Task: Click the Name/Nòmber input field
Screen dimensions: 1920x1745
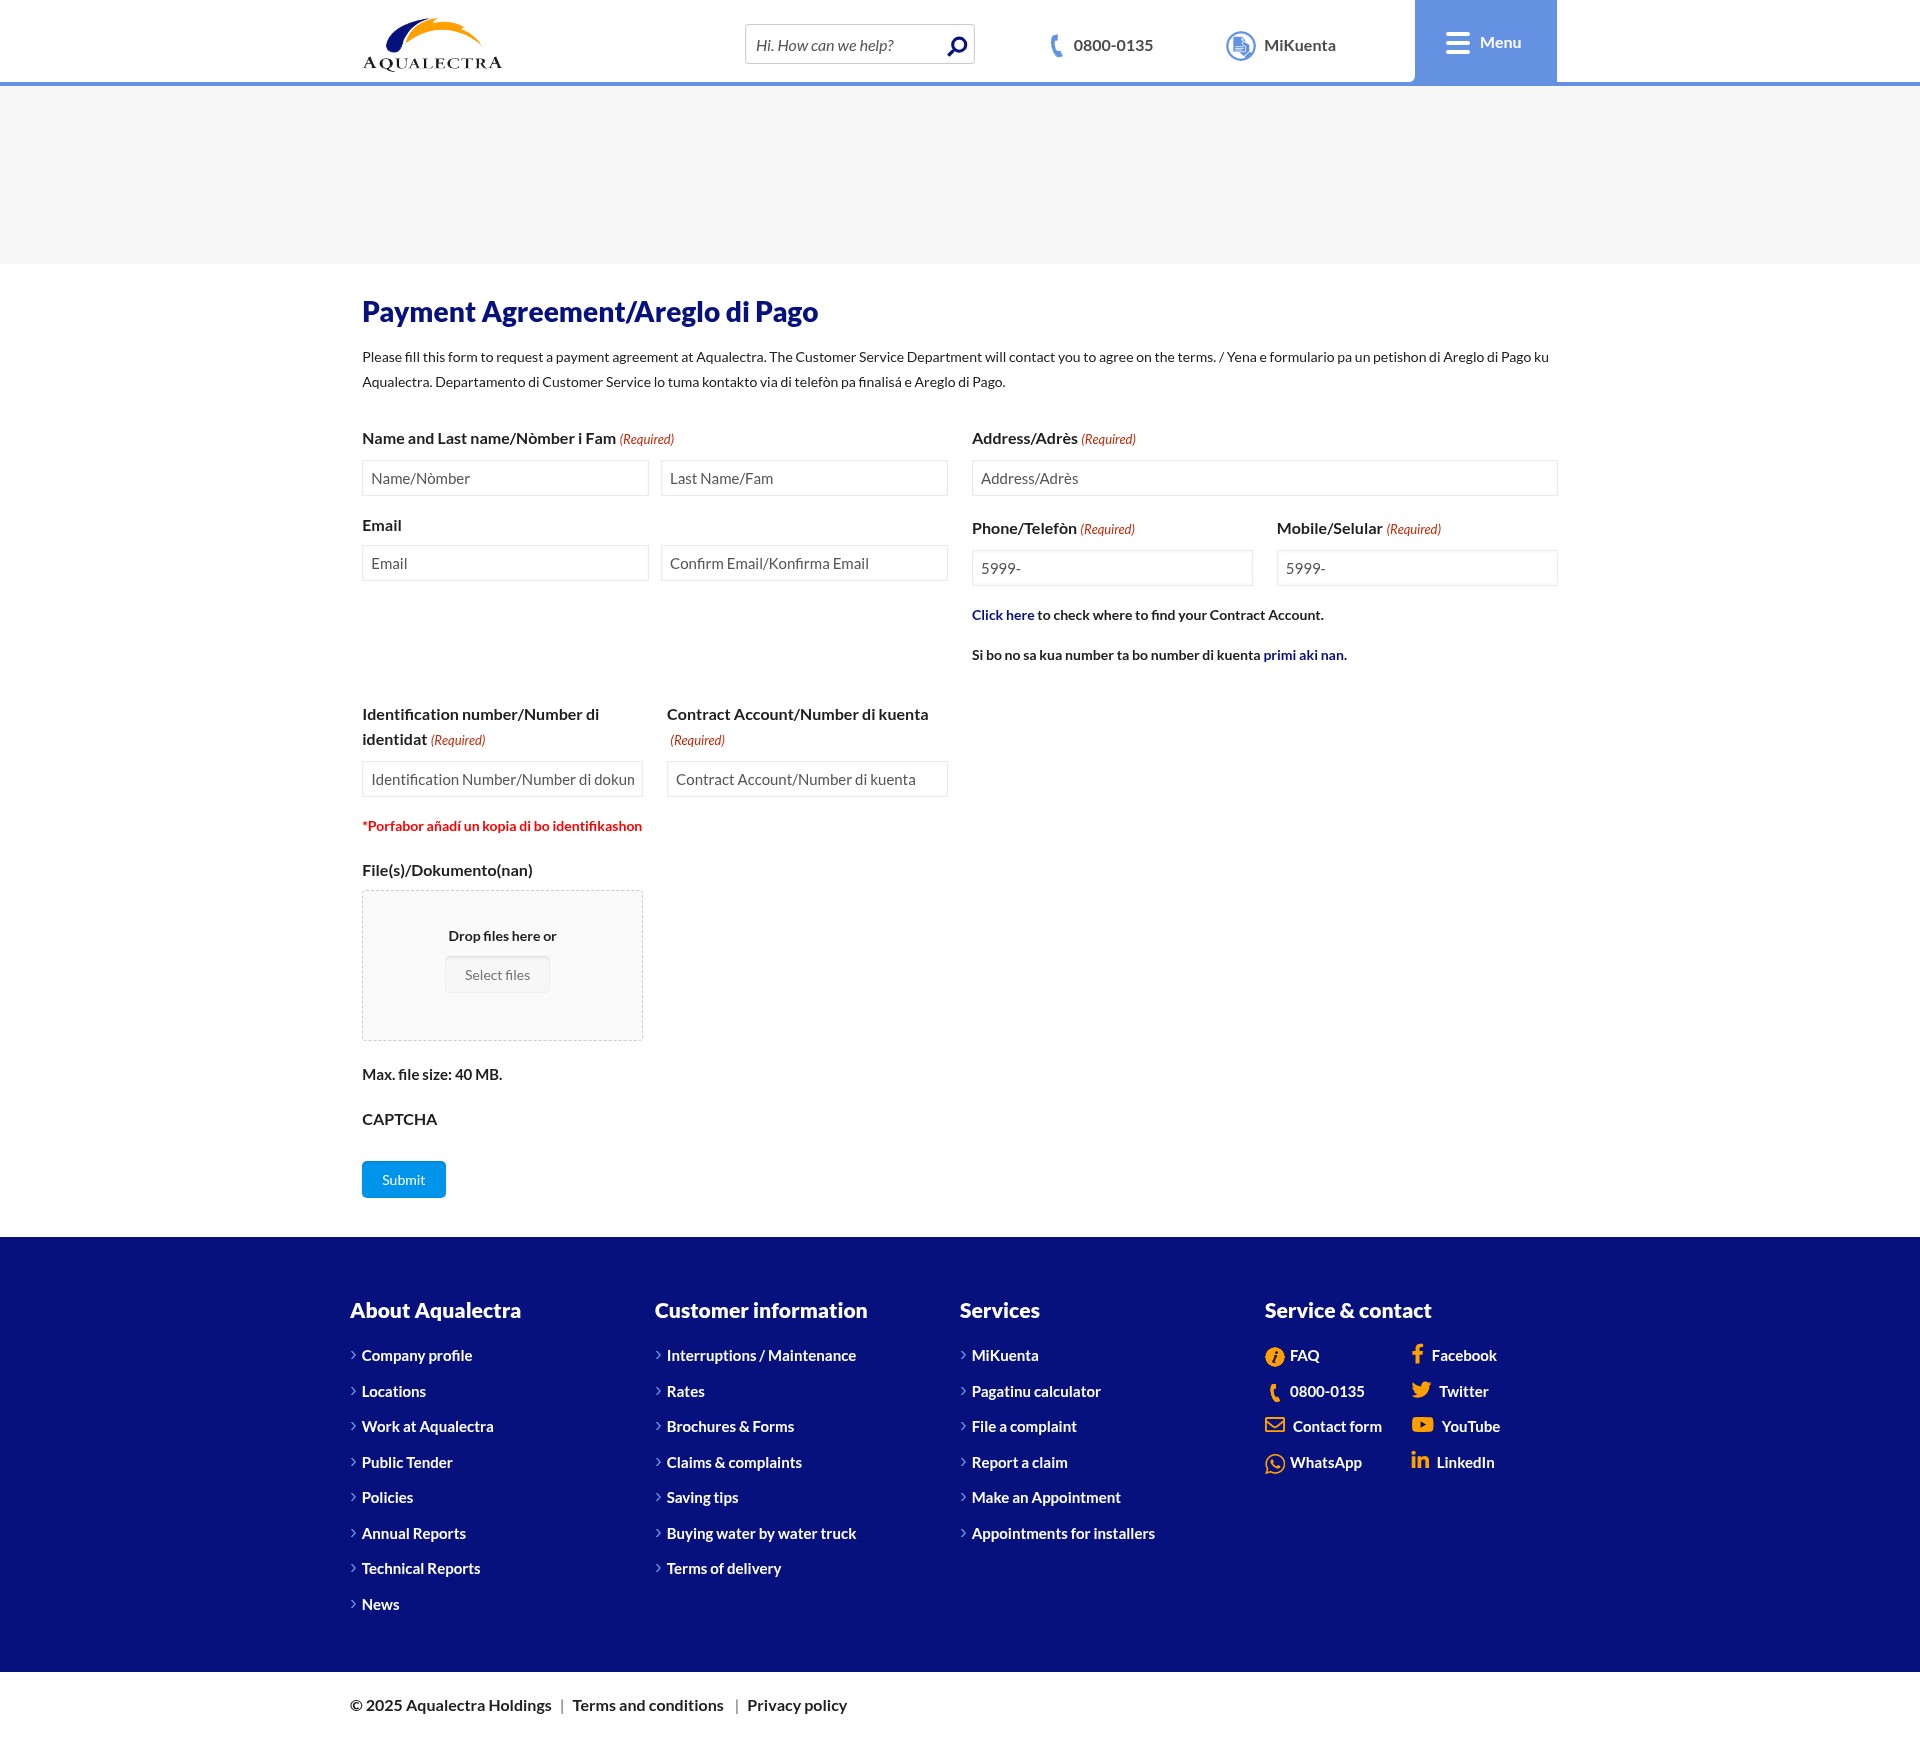Action: (505, 478)
